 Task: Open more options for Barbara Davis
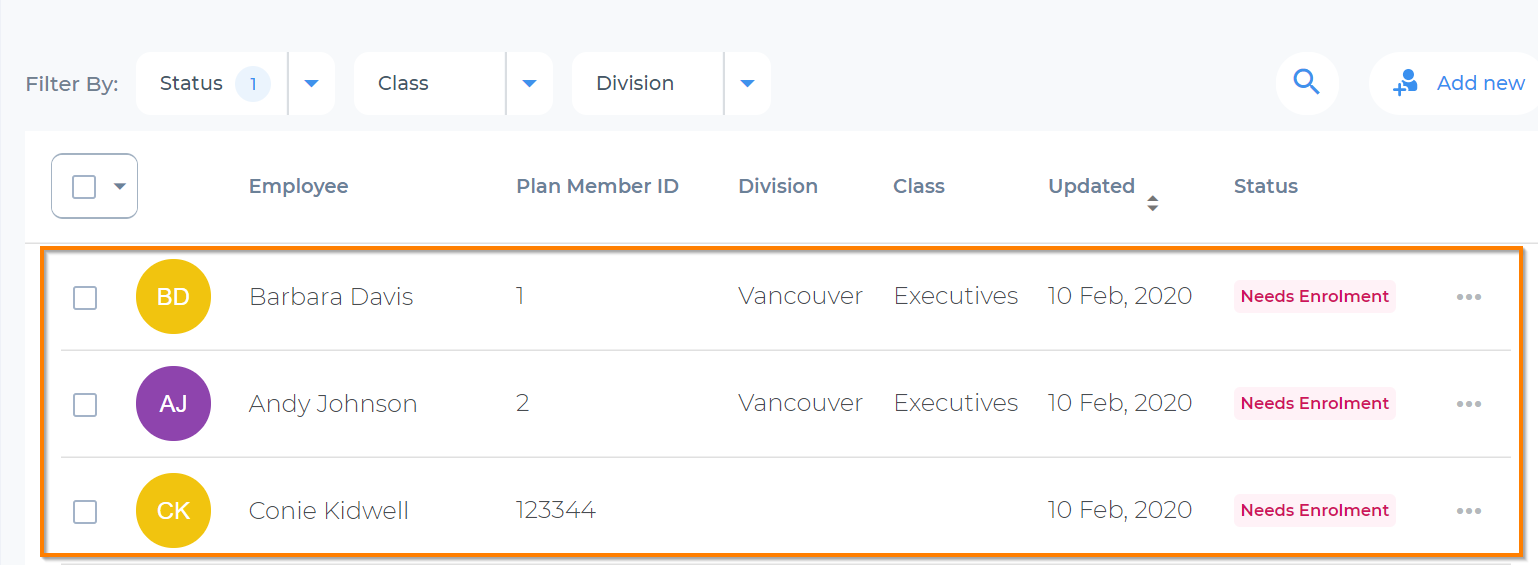coord(1468,297)
